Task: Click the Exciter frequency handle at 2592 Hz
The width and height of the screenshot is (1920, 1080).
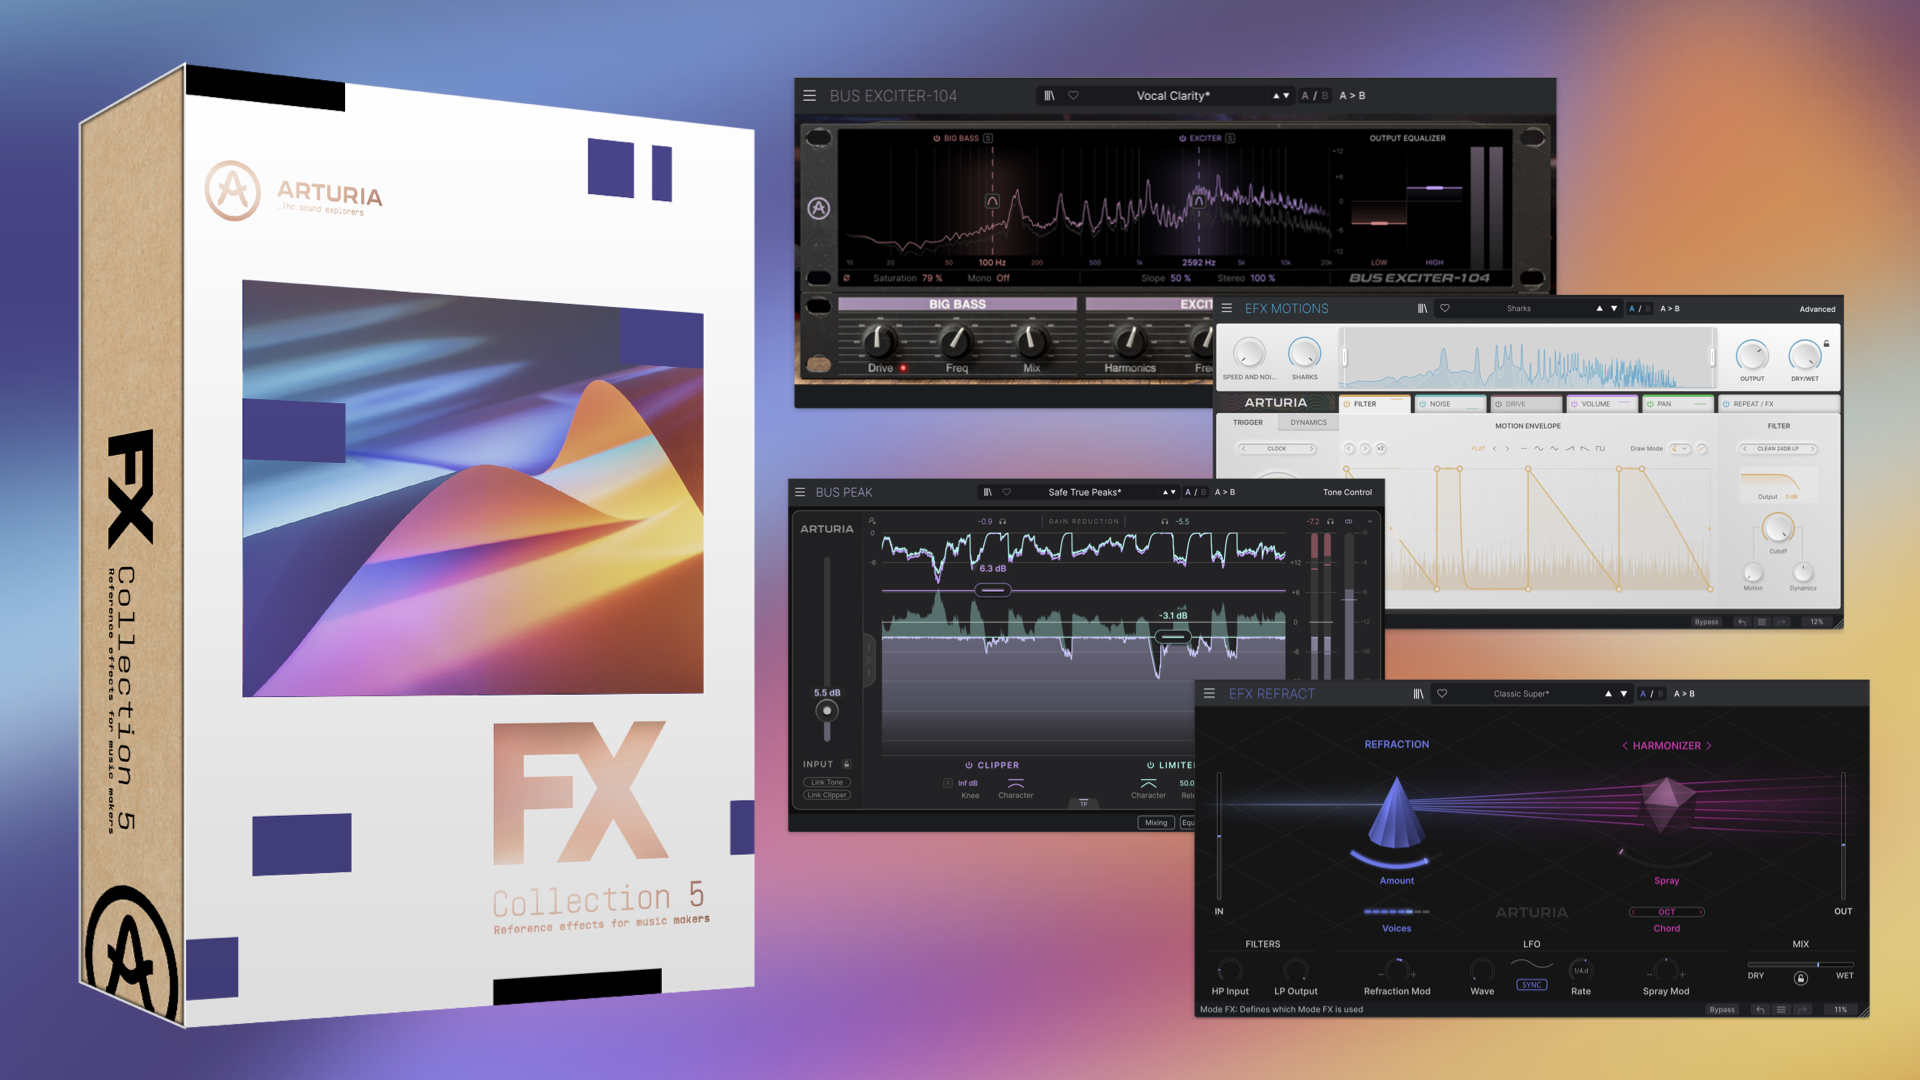Action: coord(1199,201)
